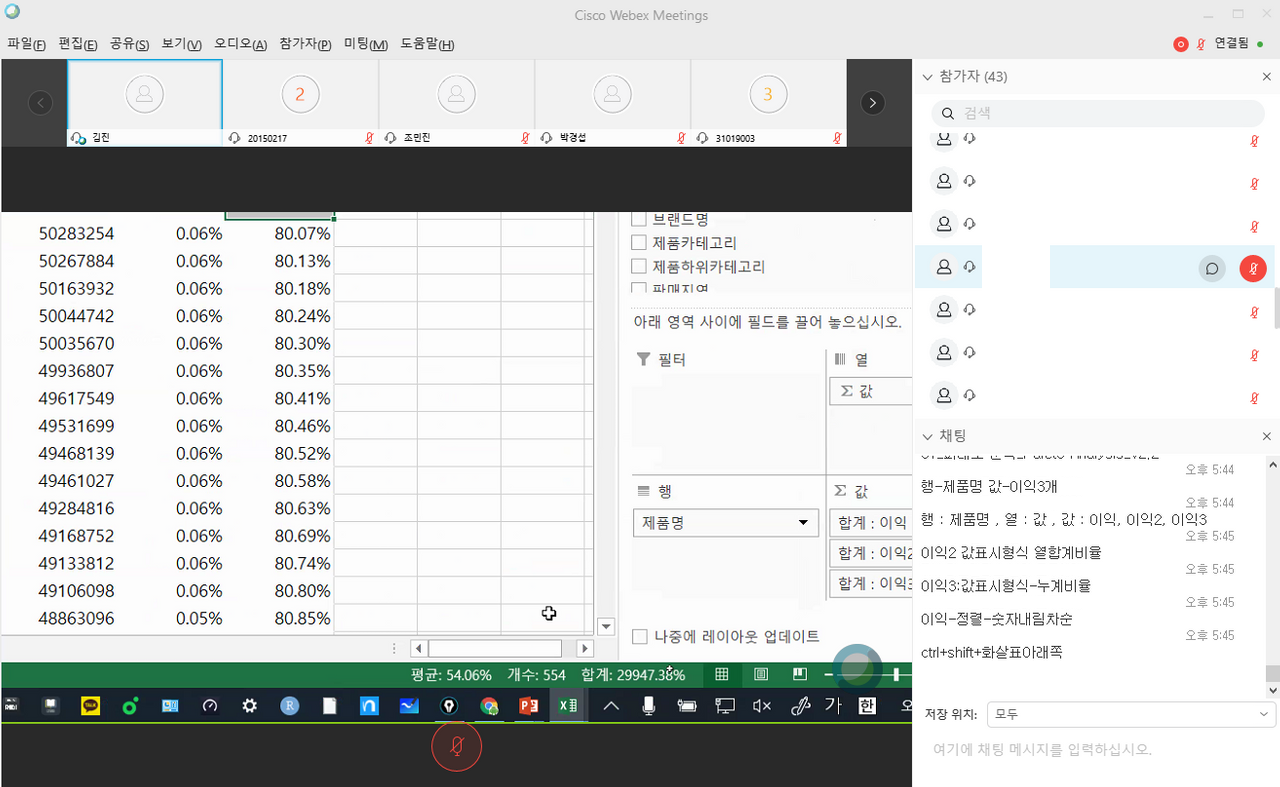Open the 제품명 row field dropdown
1280x787 pixels.
click(x=801, y=523)
